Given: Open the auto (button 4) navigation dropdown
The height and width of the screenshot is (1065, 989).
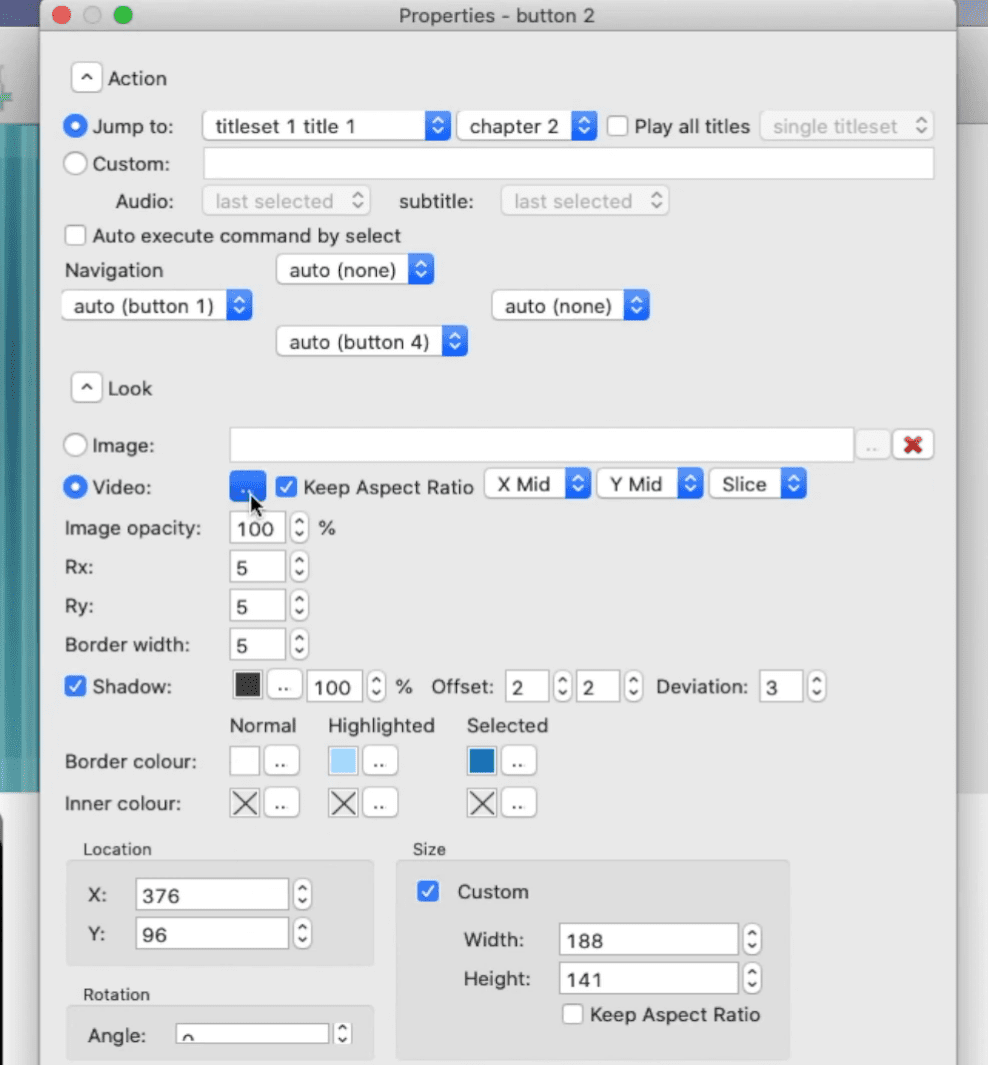Looking at the screenshot, I should pyautogui.click(x=372, y=342).
